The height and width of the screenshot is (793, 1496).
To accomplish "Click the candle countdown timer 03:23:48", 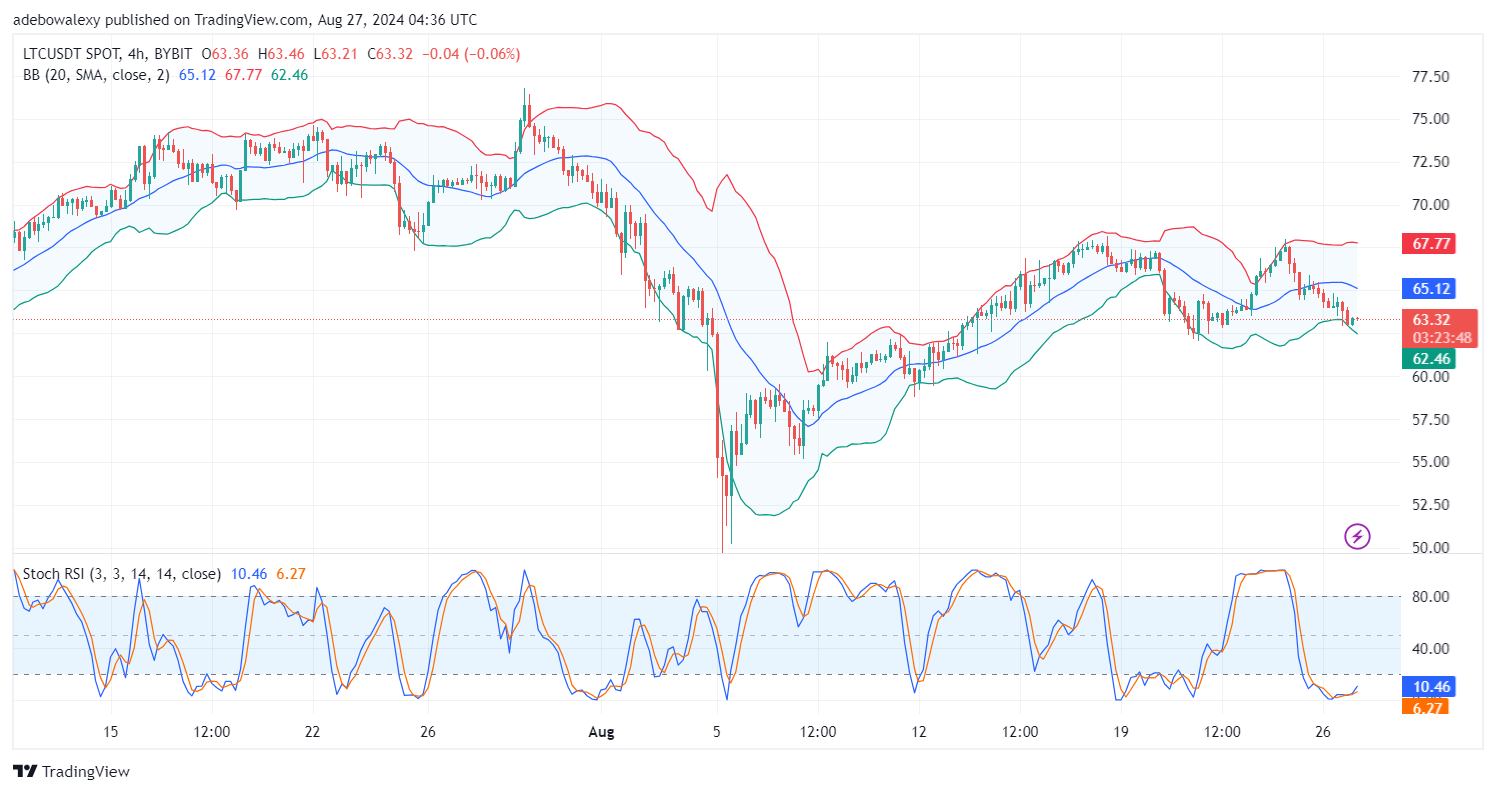I will click(1441, 338).
